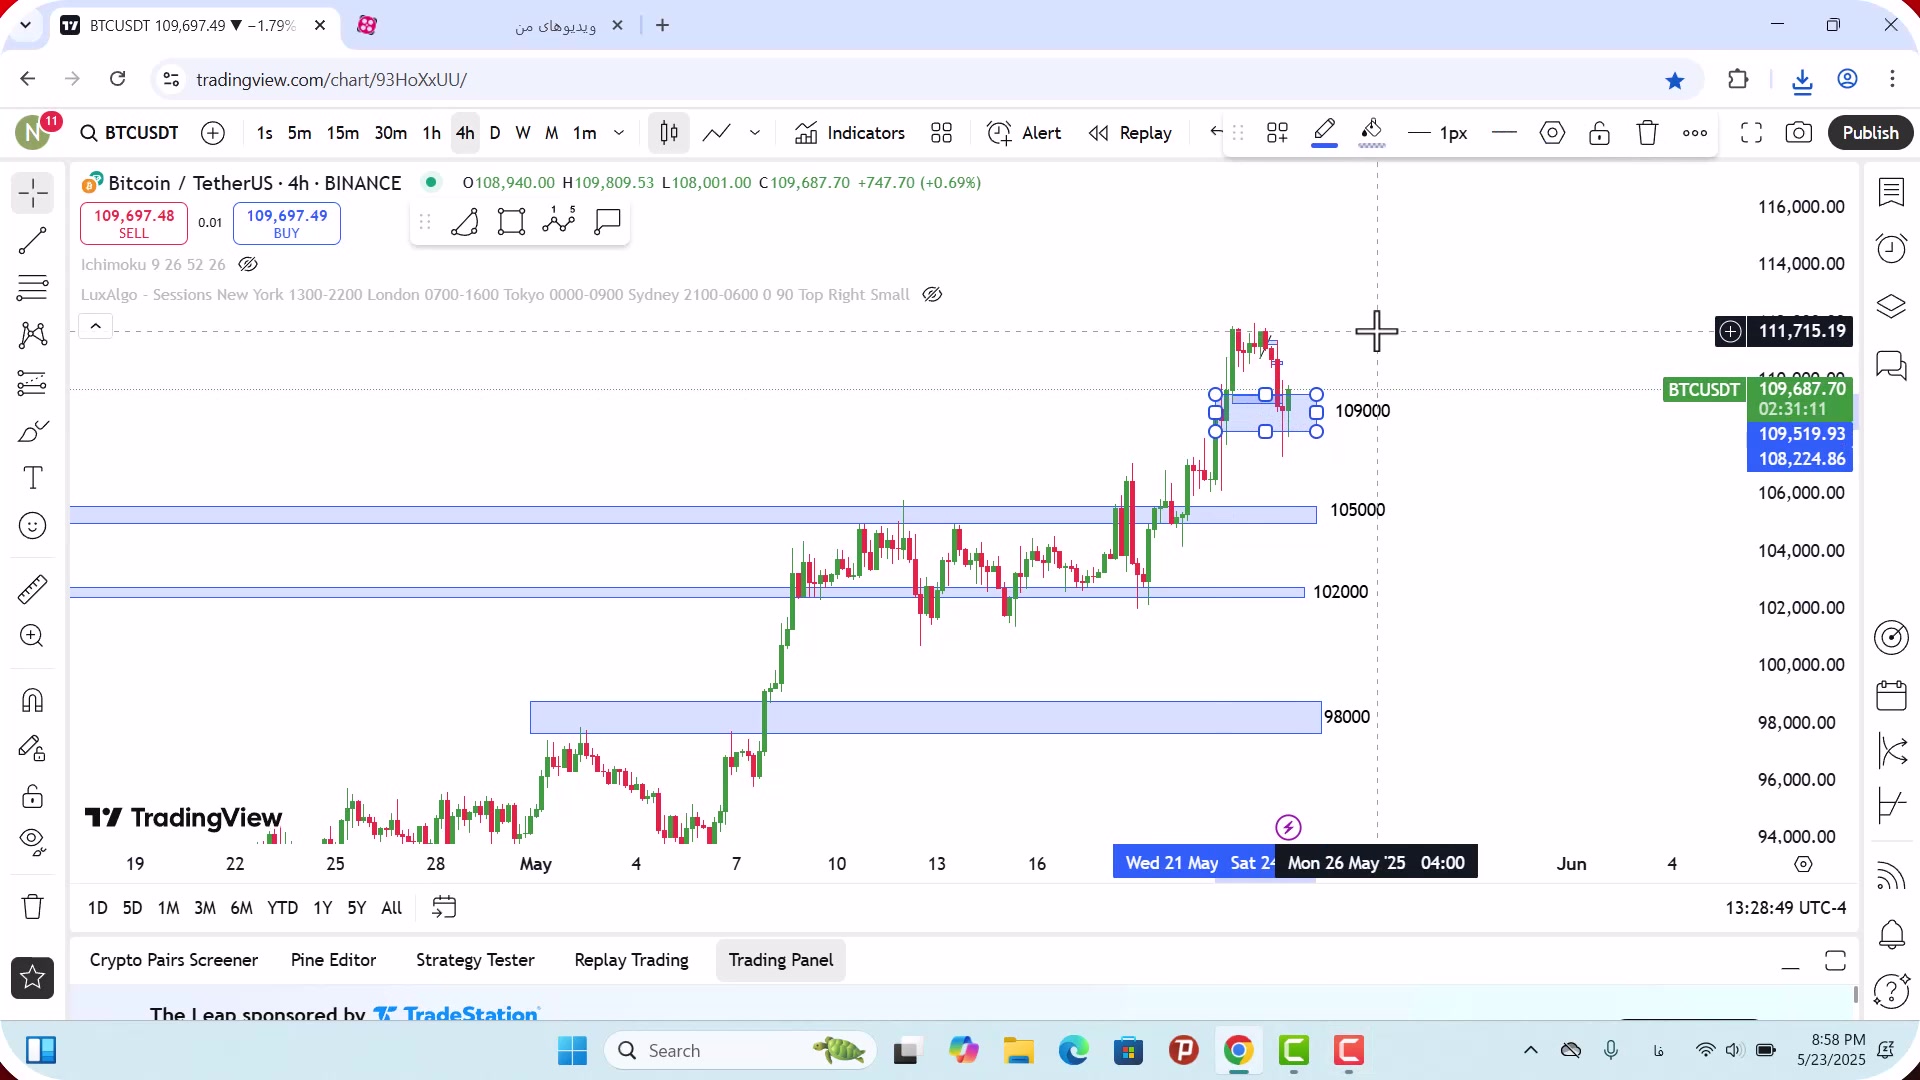The height and width of the screenshot is (1080, 1920).
Task: Open the forecasting and measurement tools
Action: pos(32,383)
